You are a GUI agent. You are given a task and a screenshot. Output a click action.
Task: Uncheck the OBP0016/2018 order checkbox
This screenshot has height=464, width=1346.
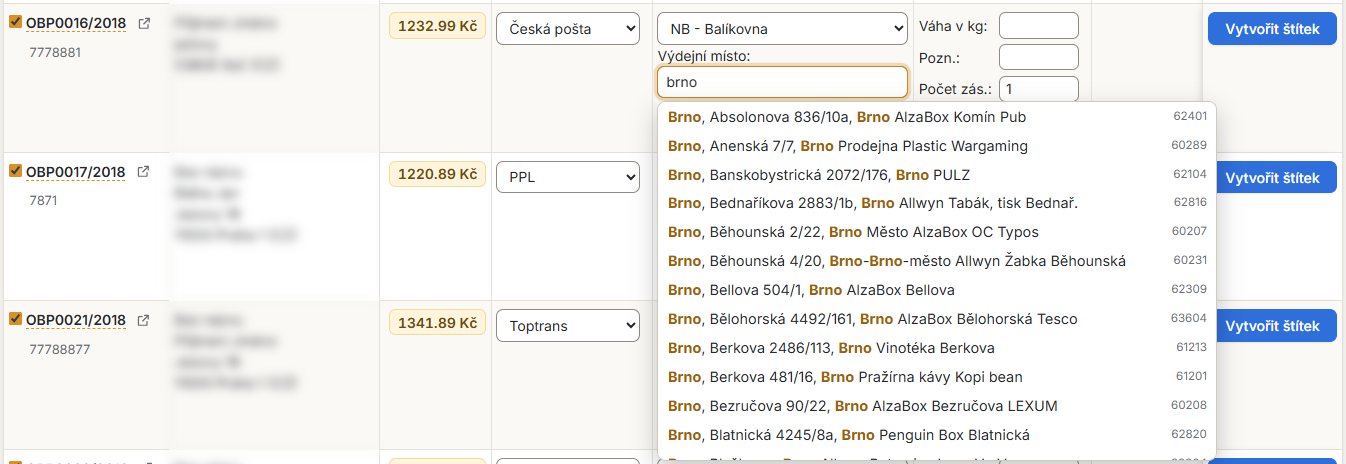click(x=15, y=23)
